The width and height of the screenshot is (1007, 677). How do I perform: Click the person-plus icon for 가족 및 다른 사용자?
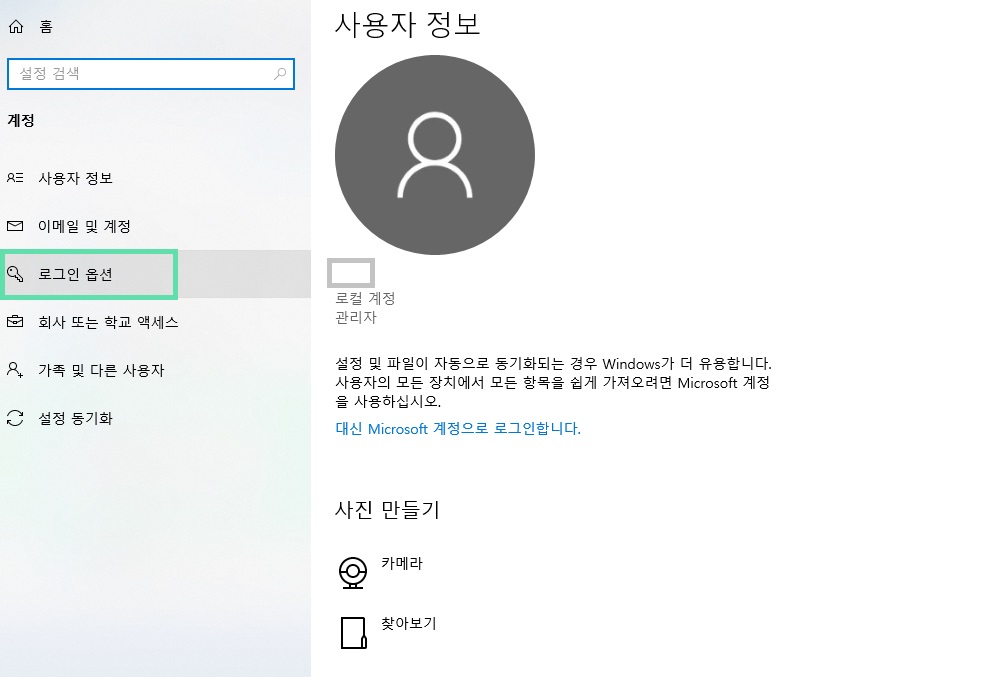(x=15, y=370)
